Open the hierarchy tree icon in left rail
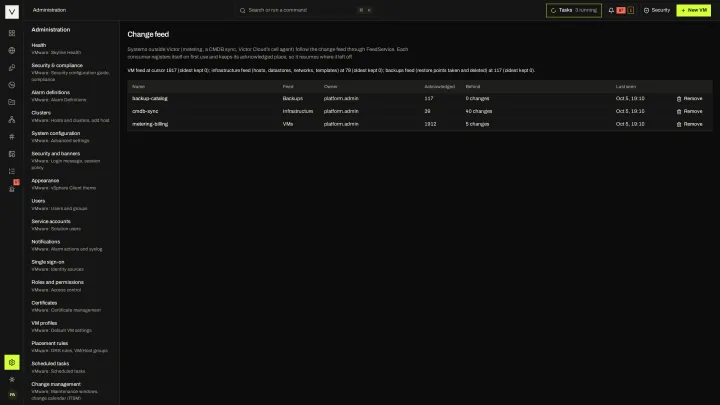The width and height of the screenshot is (720, 405). coord(12,119)
